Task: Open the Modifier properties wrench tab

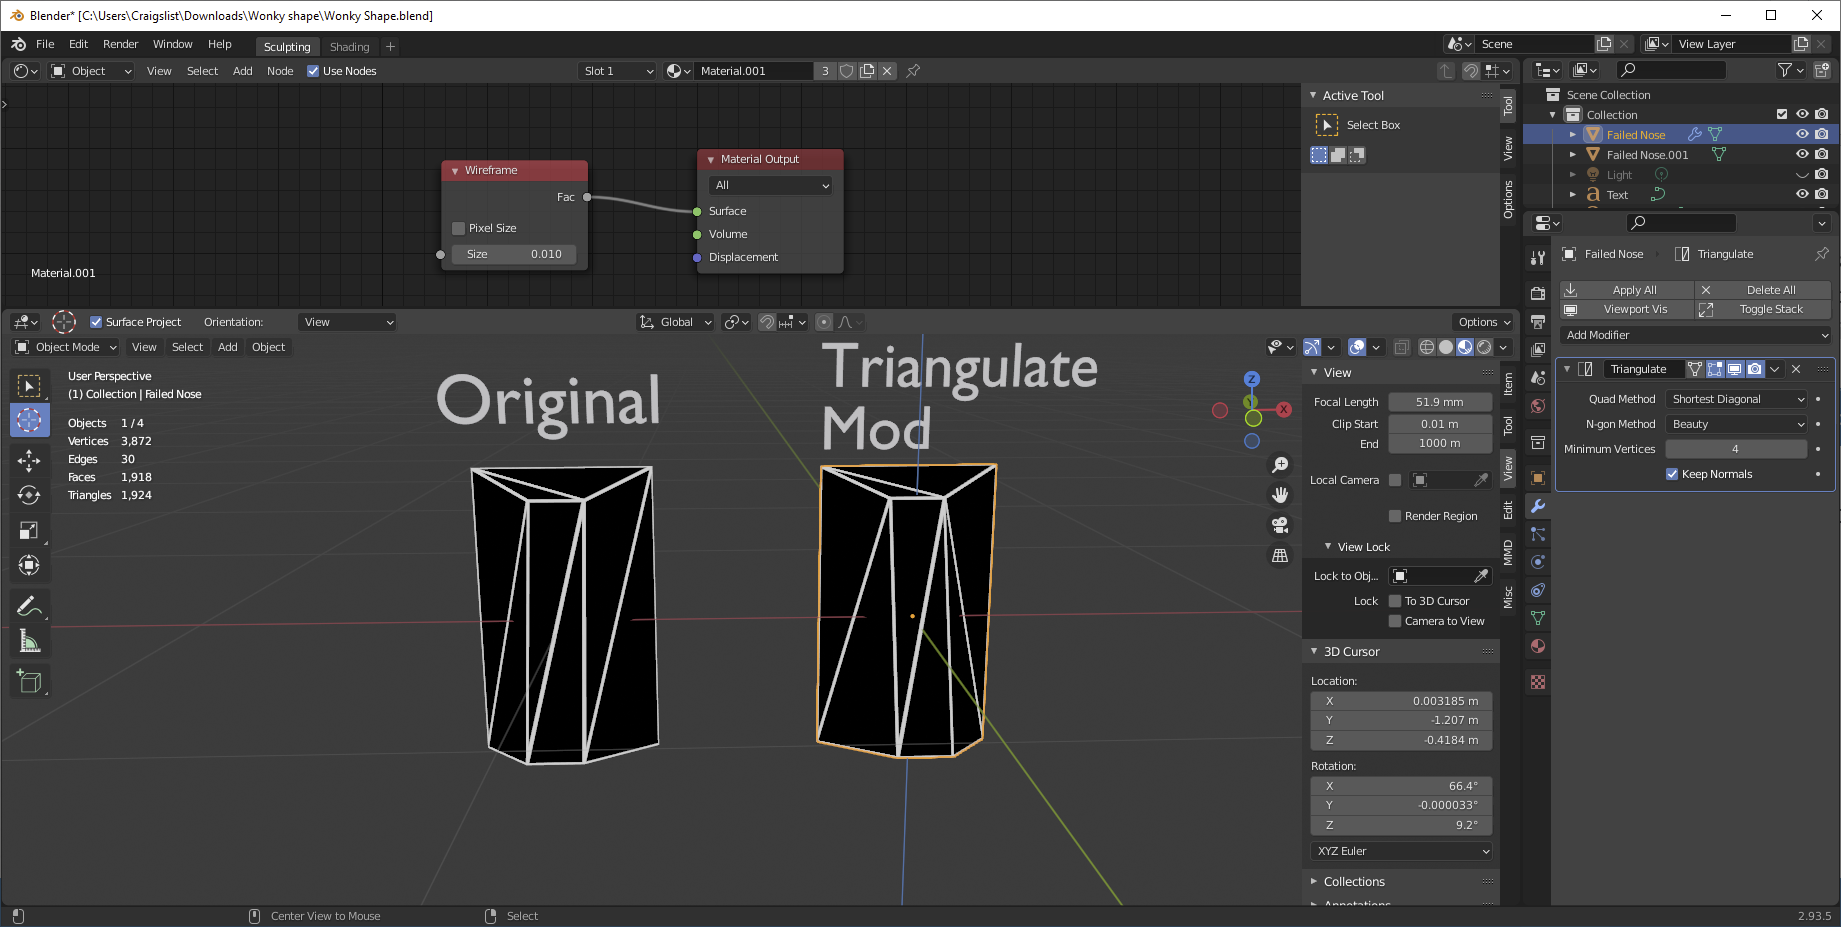Action: click(x=1538, y=506)
